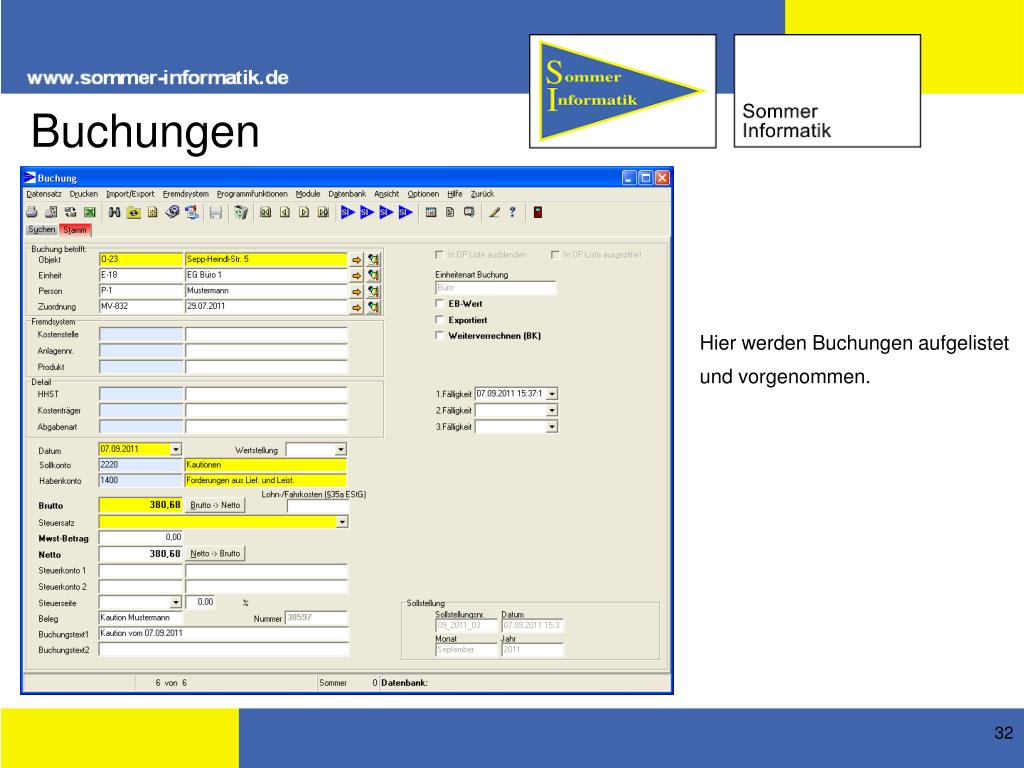
Task: Open the 1.Fälligkeit date dropdown
Action: pyautogui.click(x=552, y=394)
